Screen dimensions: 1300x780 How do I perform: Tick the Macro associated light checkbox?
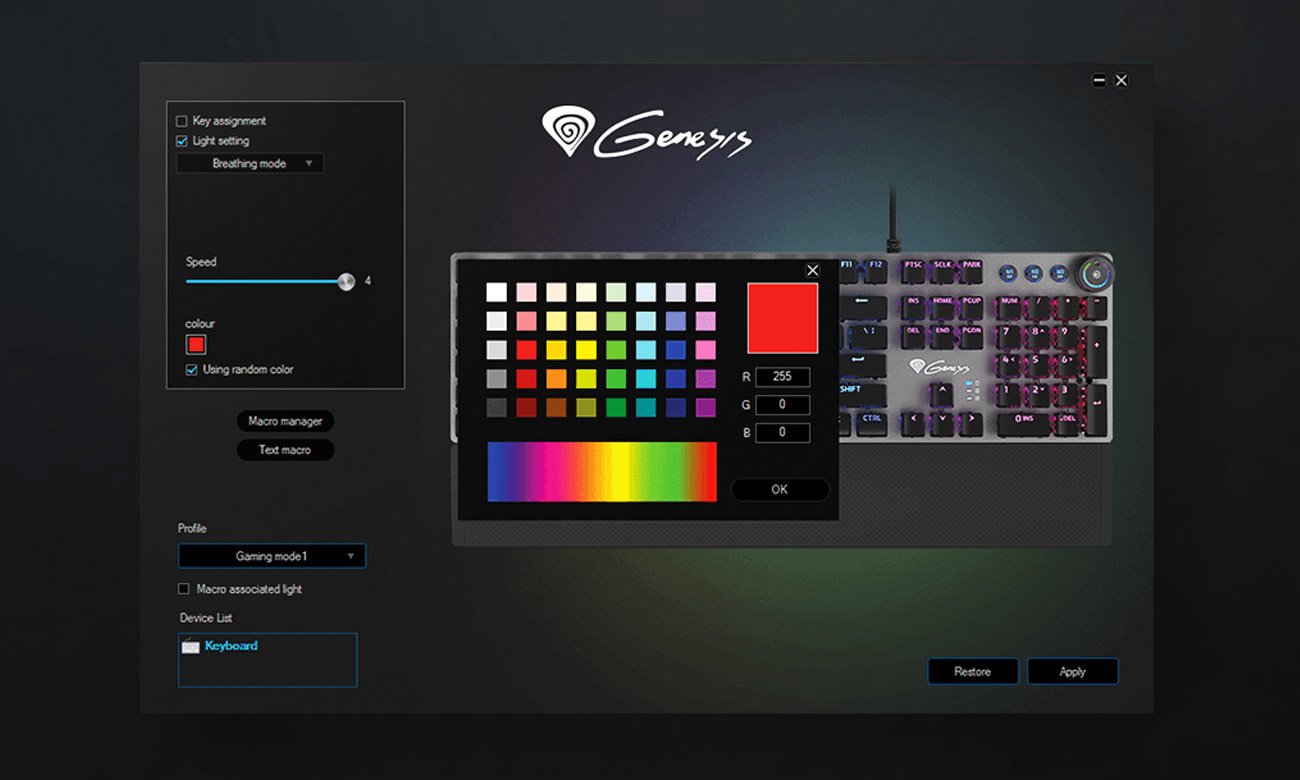click(x=183, y=589)
